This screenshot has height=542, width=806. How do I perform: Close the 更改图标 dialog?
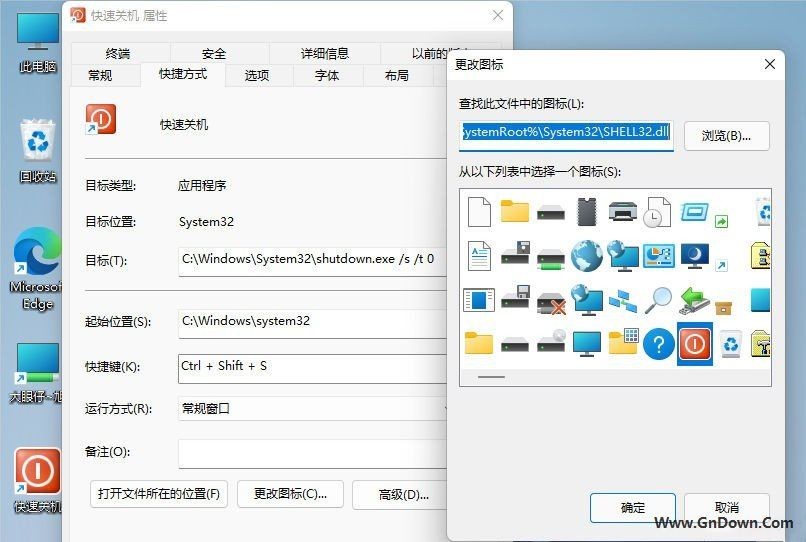[x=770, y=64]
